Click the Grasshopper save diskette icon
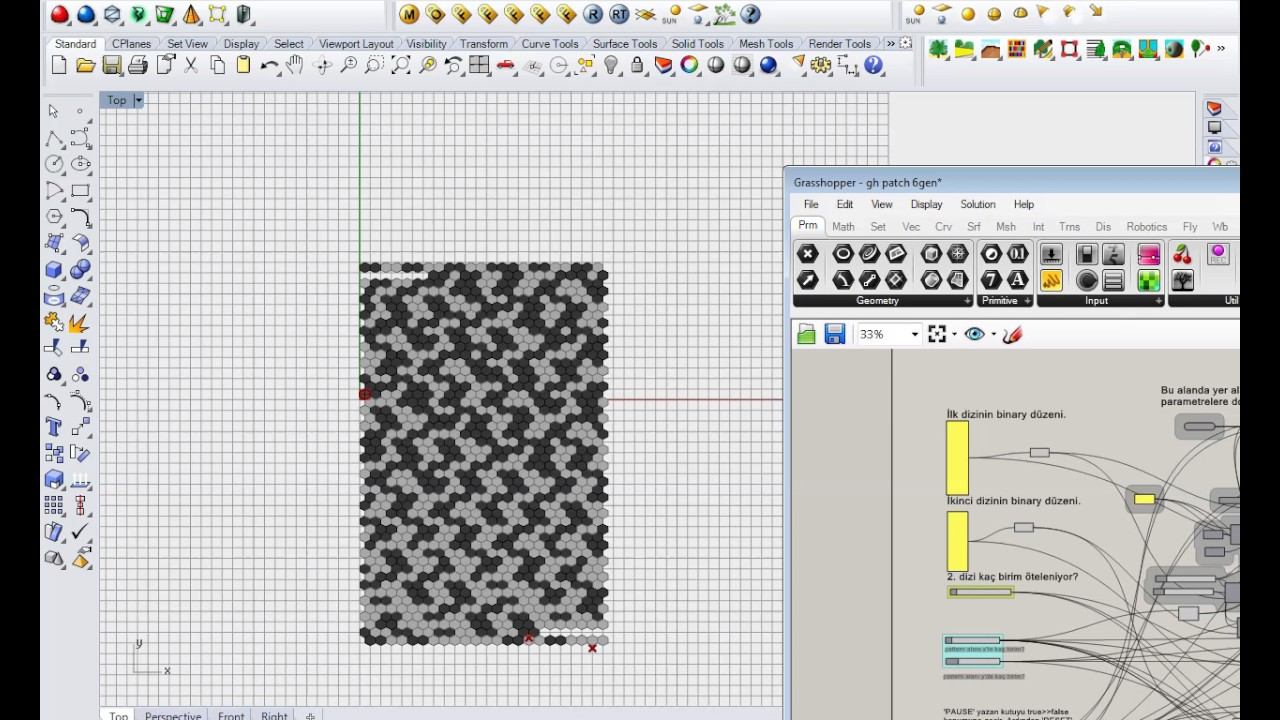Viewport: 1280px width, 720px height. click(835, 334)
